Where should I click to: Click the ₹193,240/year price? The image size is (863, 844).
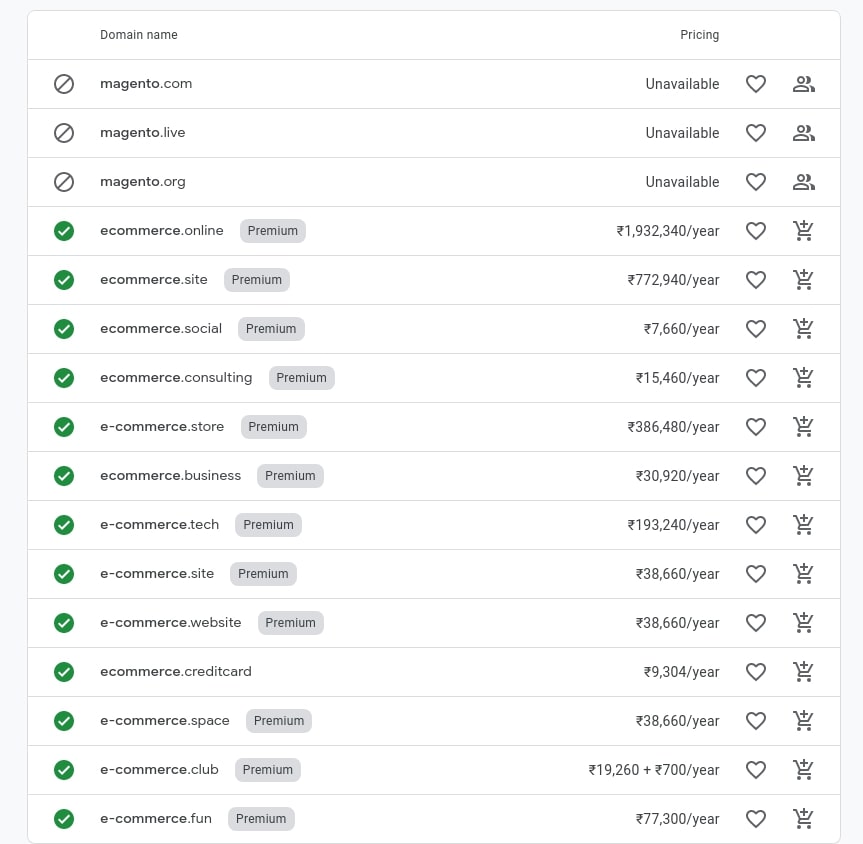tap(673, 525)
